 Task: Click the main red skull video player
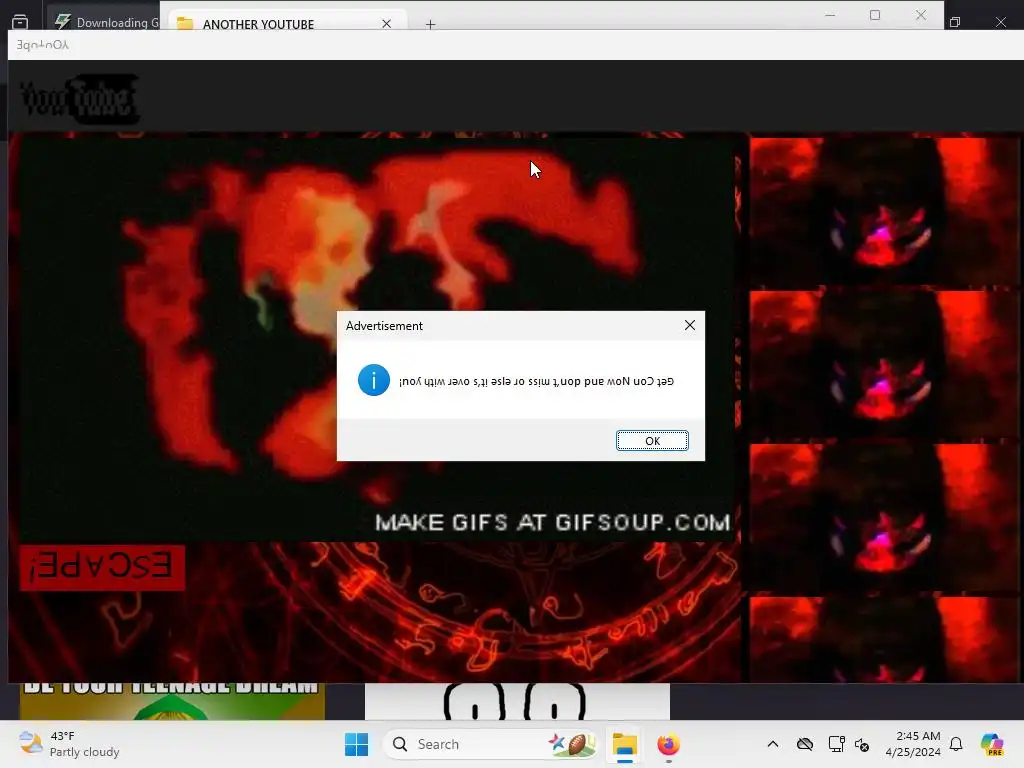tap(377, 338)
